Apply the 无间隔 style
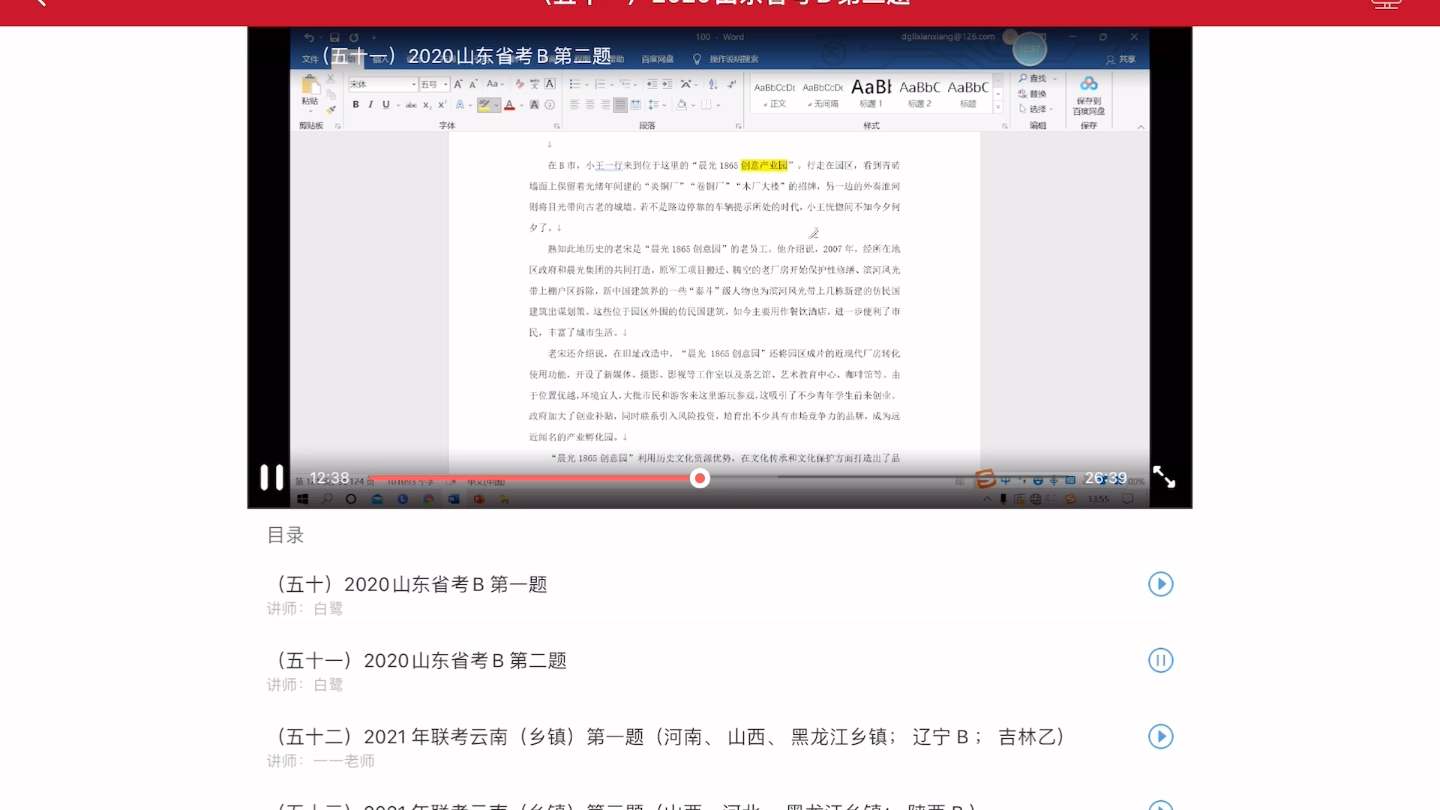Image resolution: width=1440 pixels, height=810 pixels. [x=822, y=94]
